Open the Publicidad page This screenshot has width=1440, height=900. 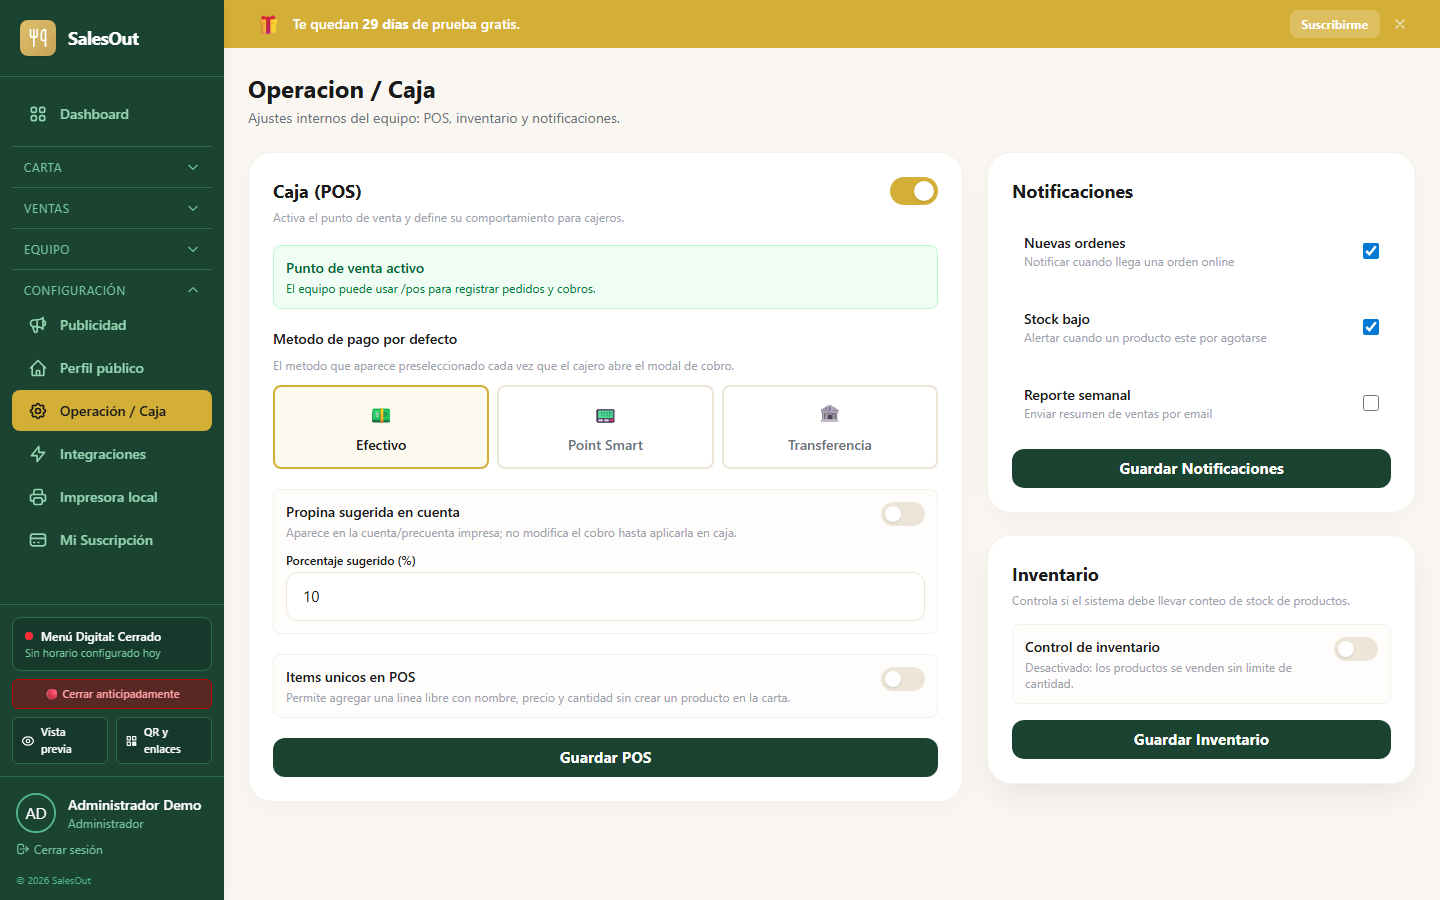[x=112, y=325]
